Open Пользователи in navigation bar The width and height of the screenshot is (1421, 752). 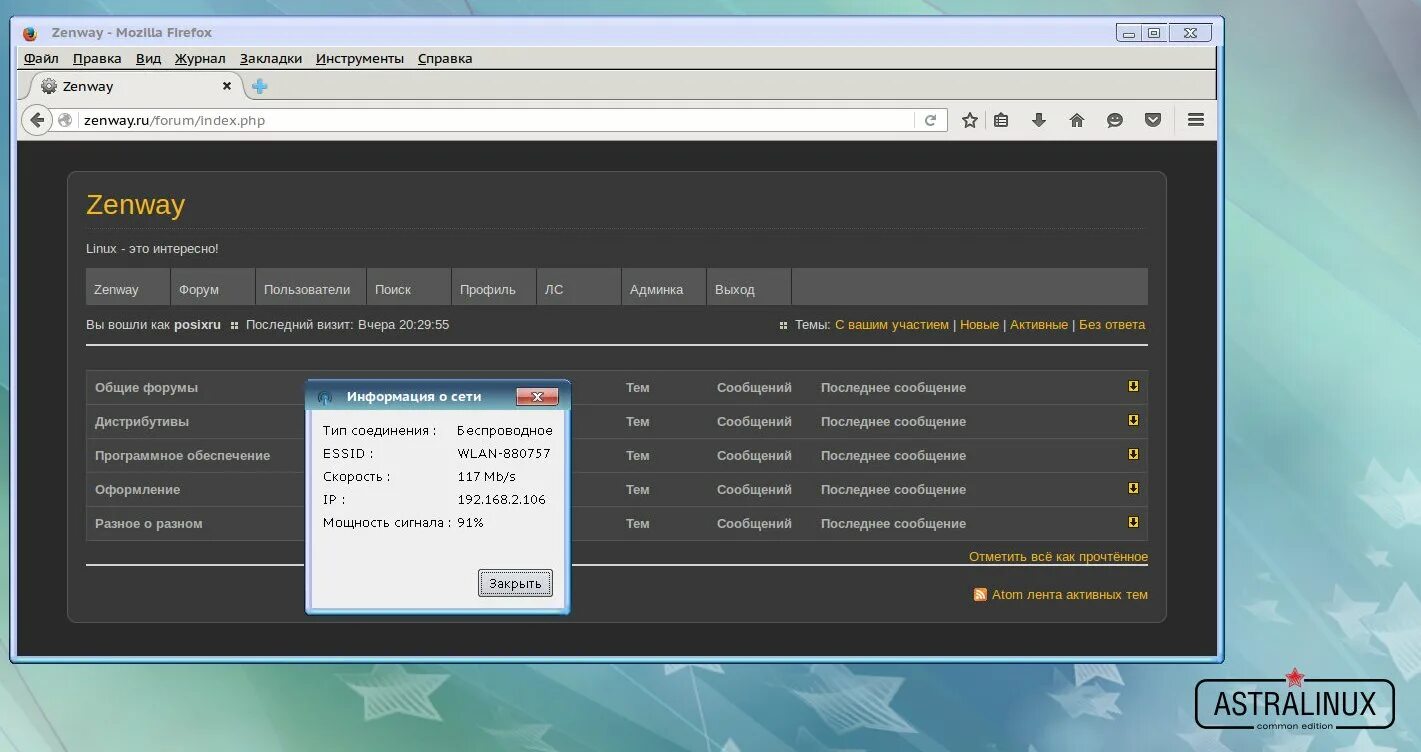(x=311, y=287)
